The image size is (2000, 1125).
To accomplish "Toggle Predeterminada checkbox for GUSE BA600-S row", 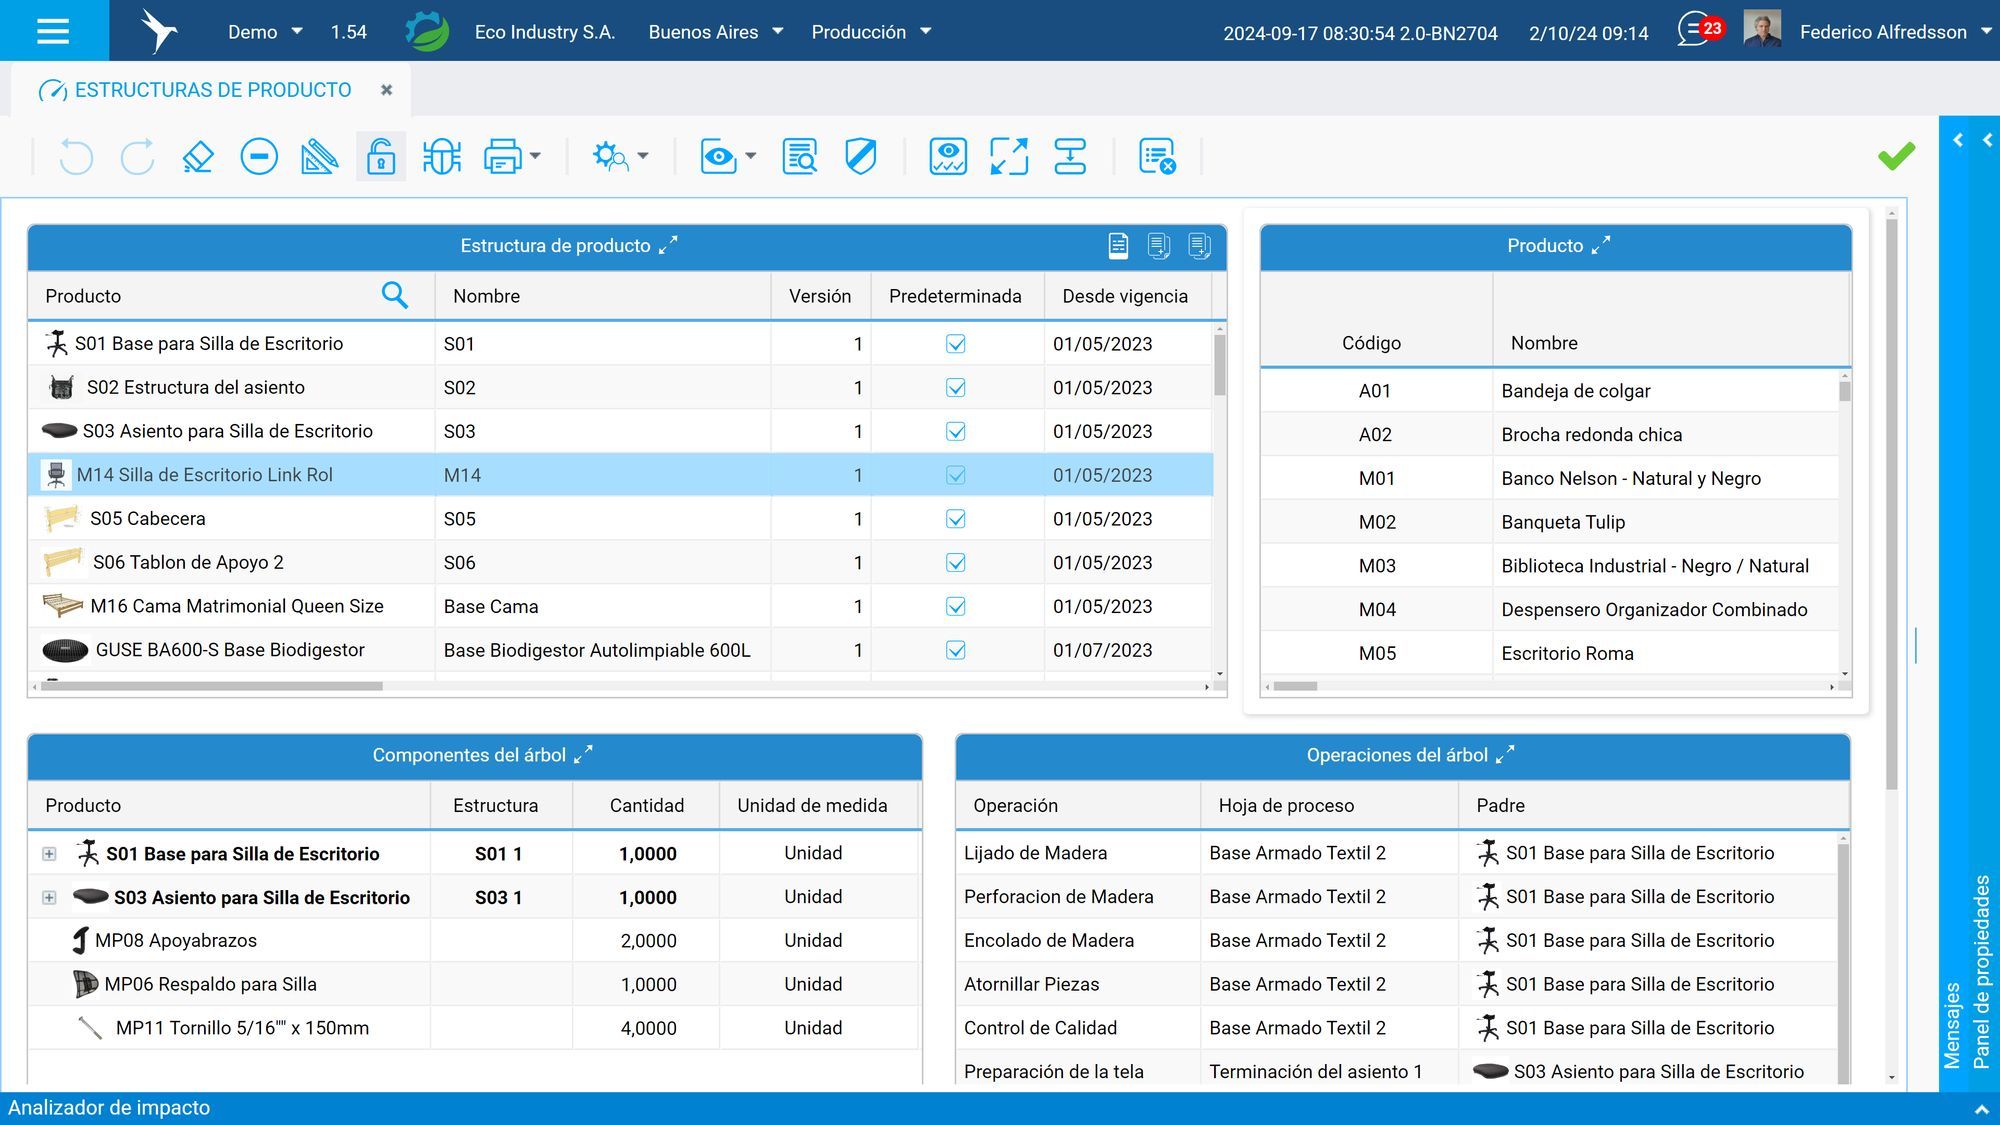I will 956,650.
